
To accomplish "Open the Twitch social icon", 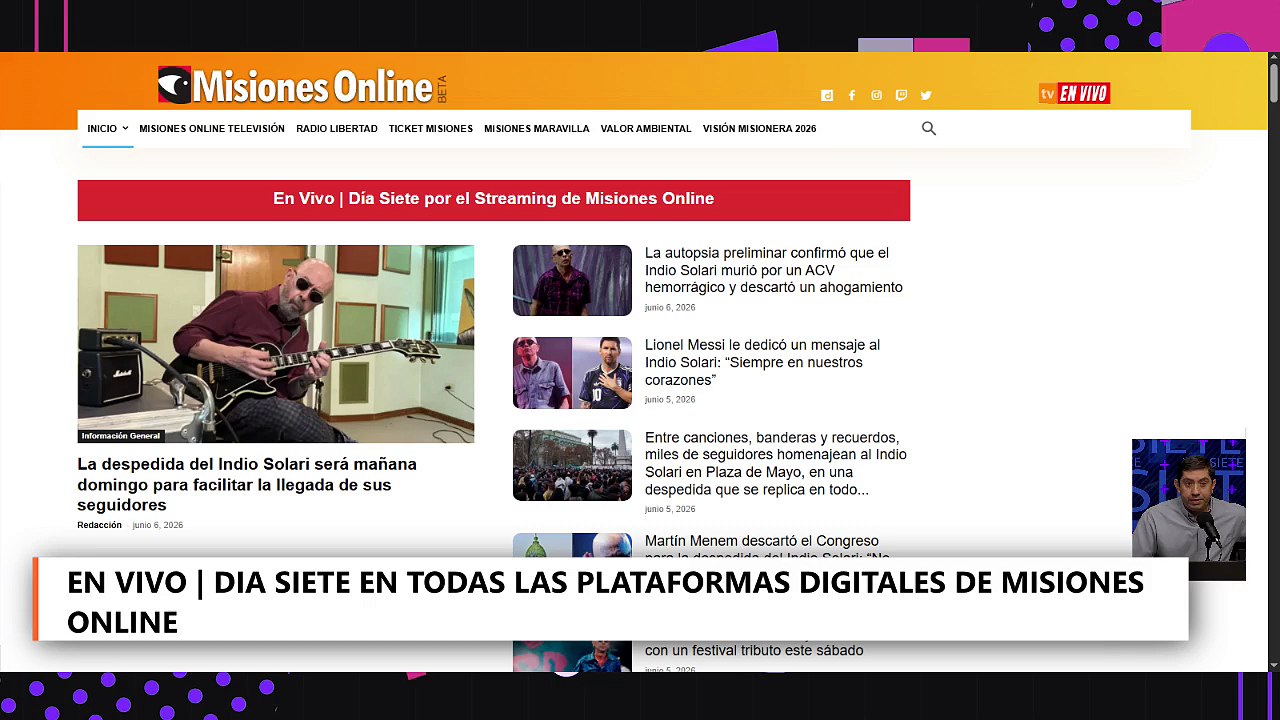I will click(x=901, y=96).
